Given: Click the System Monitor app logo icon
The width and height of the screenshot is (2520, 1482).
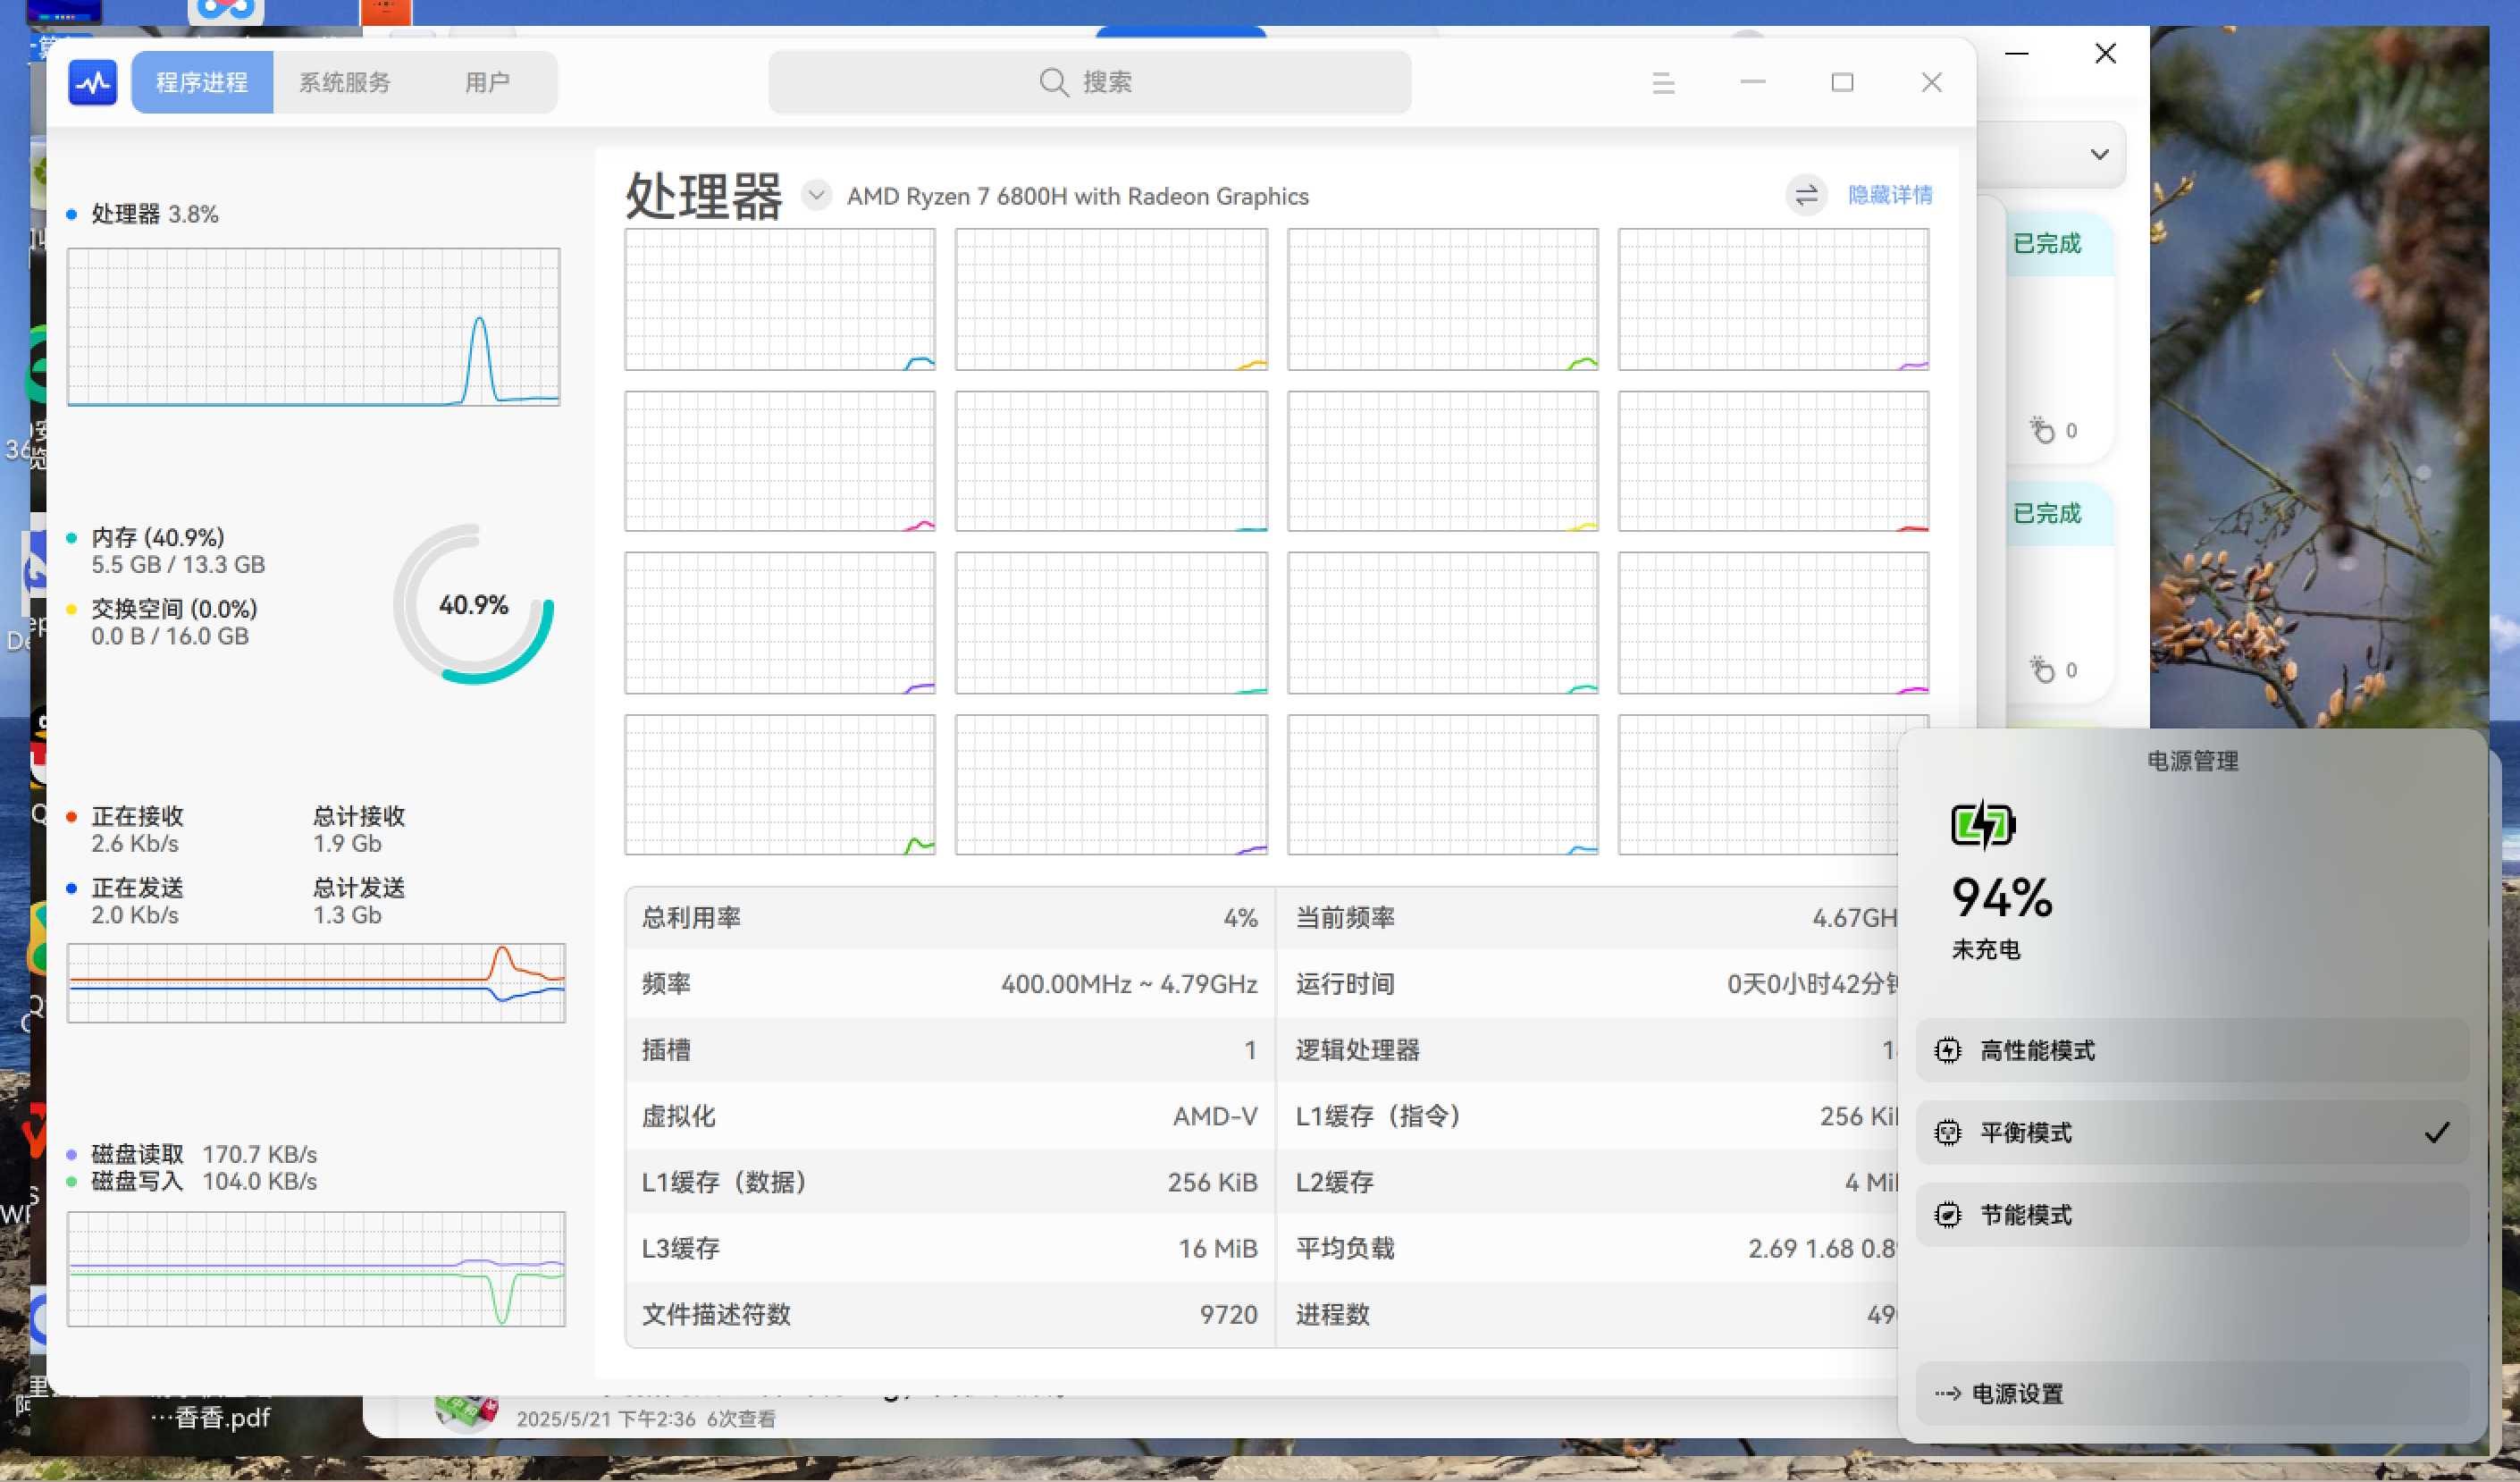Looking at the screenshot, I should (x=93, y=82).
